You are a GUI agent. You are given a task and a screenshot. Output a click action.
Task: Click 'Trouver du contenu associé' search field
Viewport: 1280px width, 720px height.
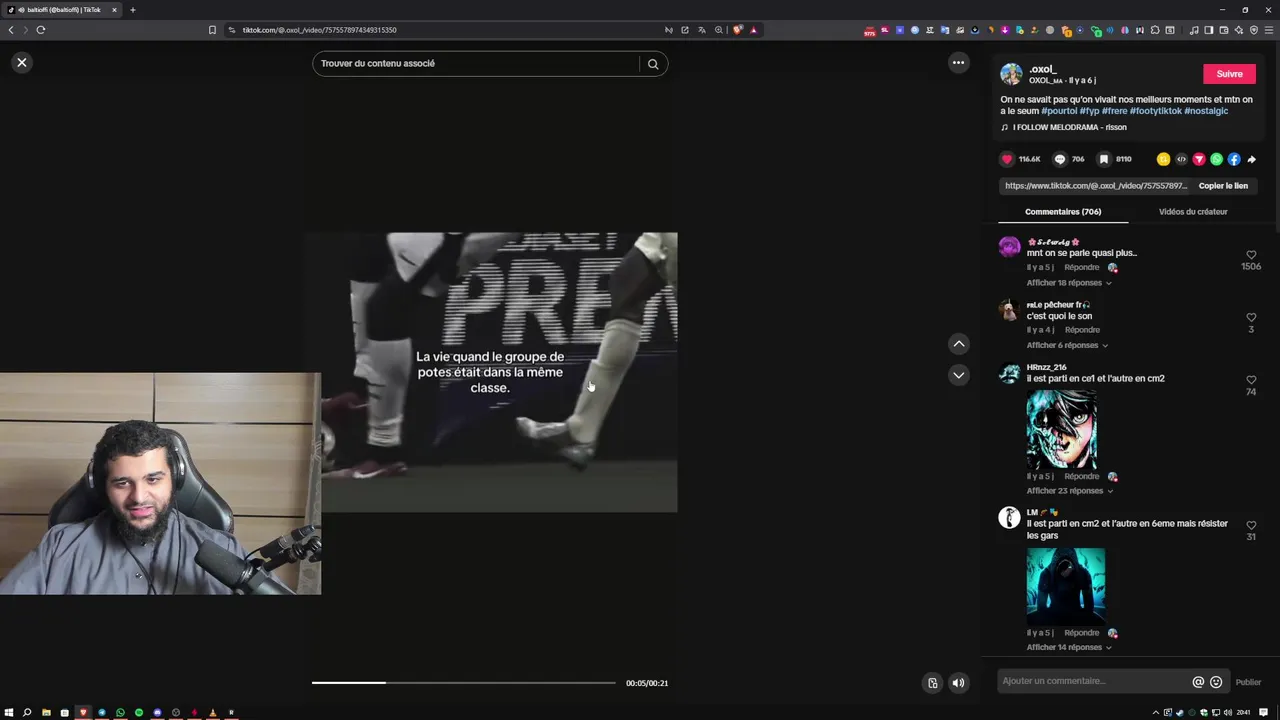(x=476, y=64)
